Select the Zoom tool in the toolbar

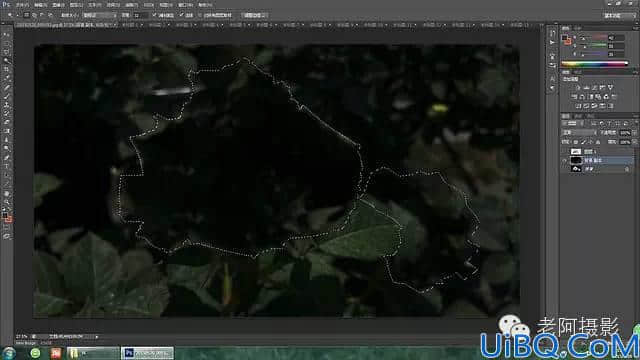[x=6, y=202]
